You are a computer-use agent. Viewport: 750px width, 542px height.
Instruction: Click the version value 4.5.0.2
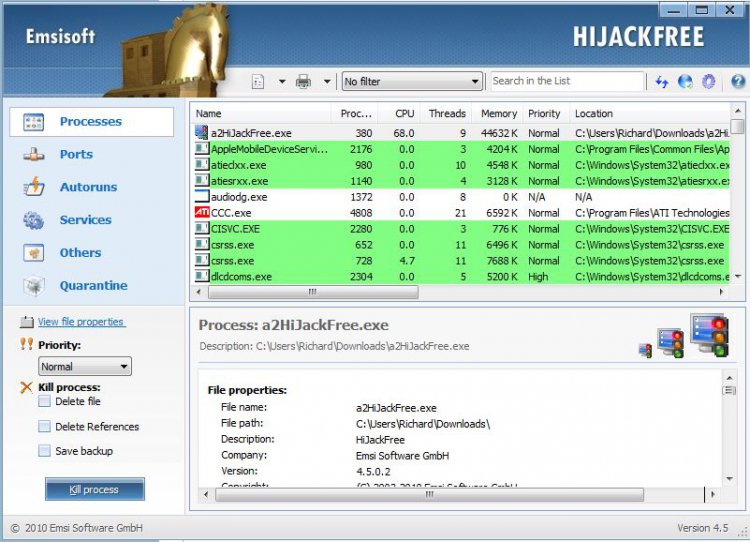373,472
